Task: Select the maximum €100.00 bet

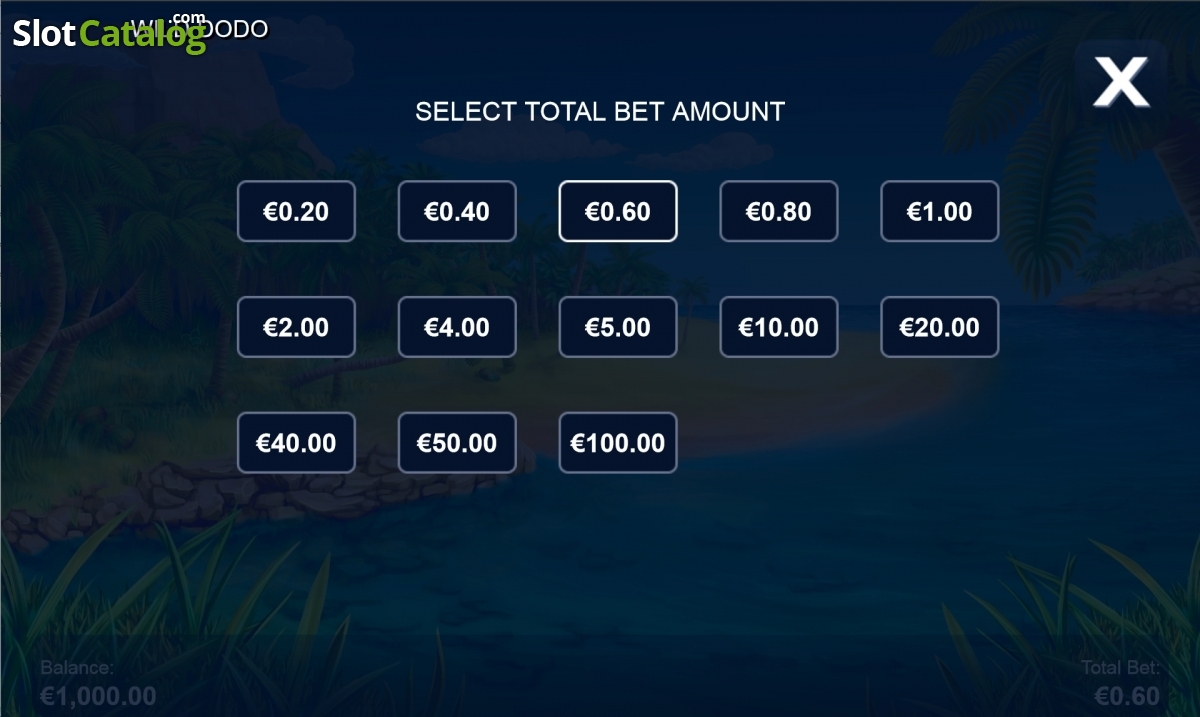Action: pos(618,443)
